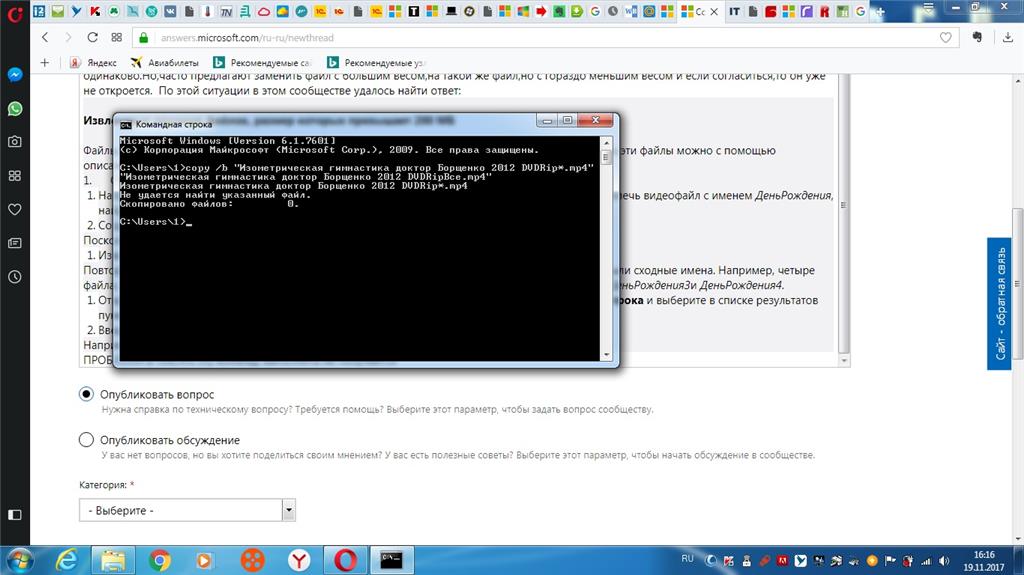The width and height of the screenshot is (1024, 575).
Task: Click the snapshot camera sidebar icon
Action: pos(14,141)
